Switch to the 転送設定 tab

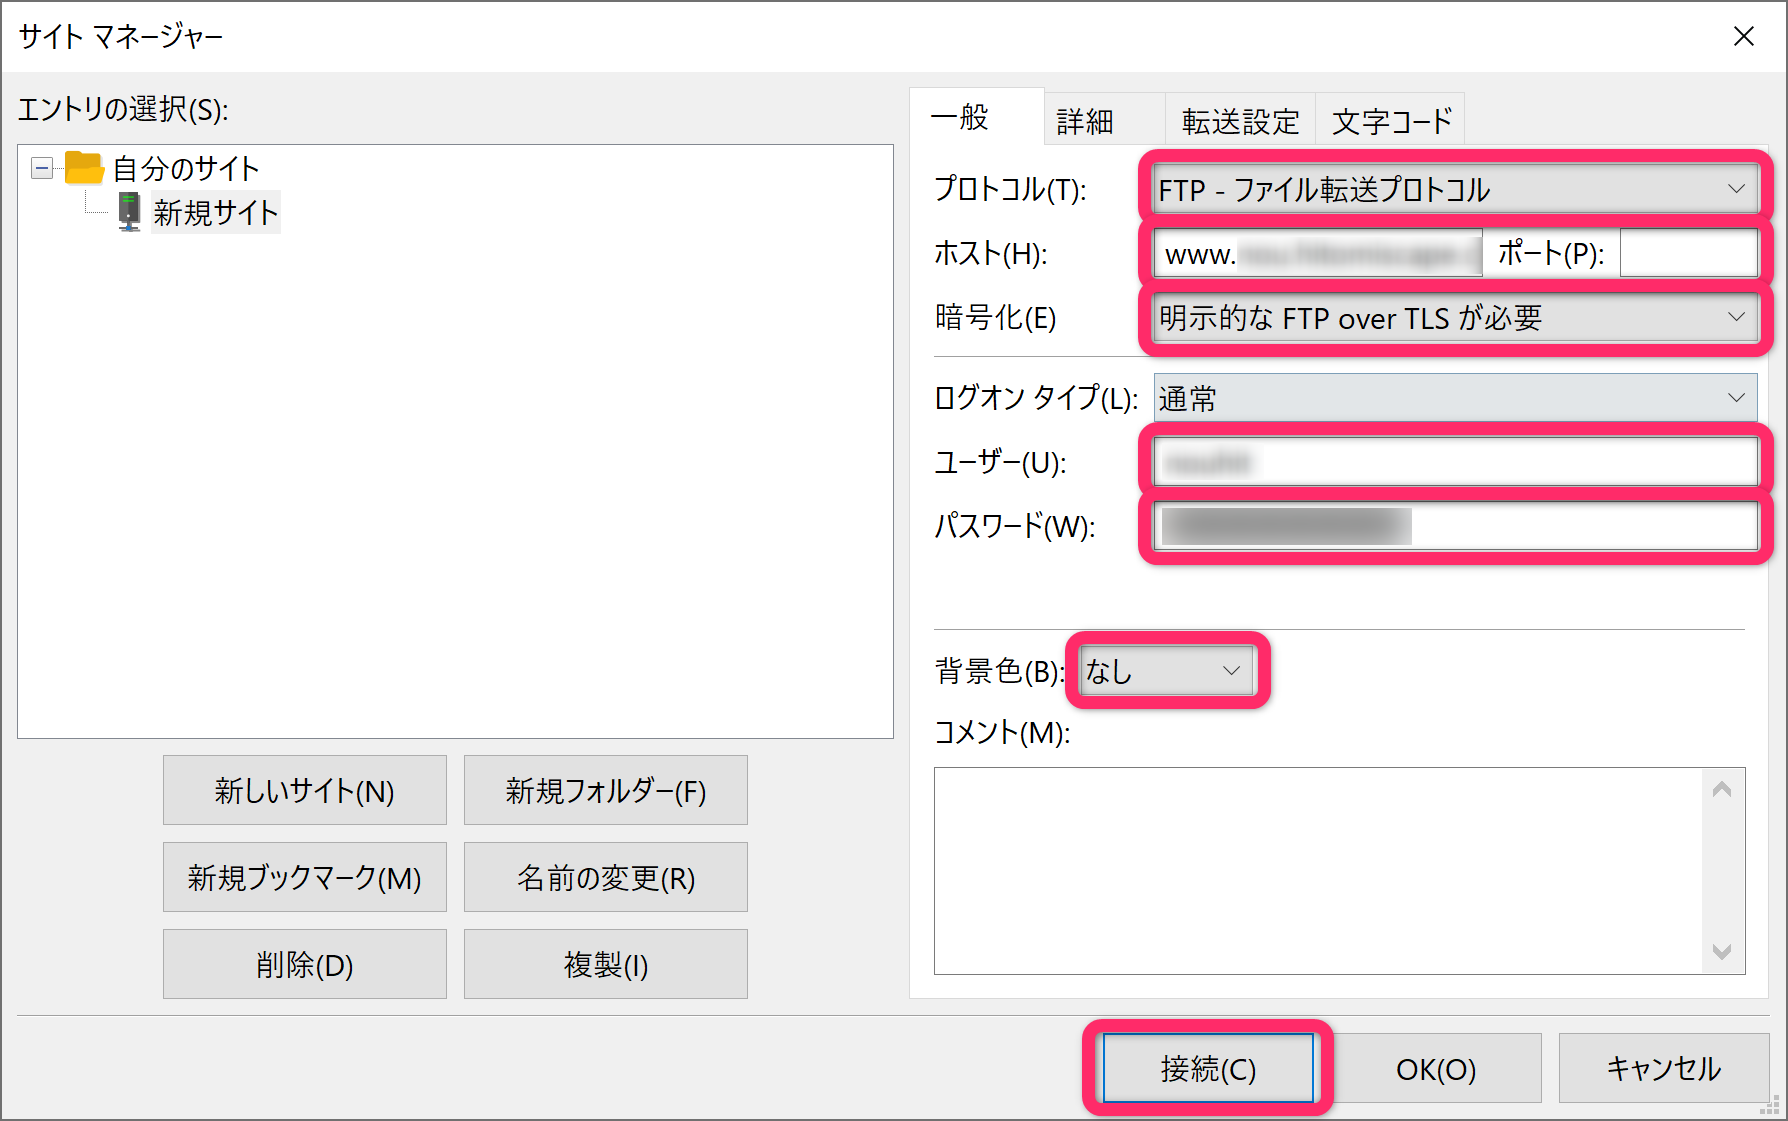tap(1240, 119)
